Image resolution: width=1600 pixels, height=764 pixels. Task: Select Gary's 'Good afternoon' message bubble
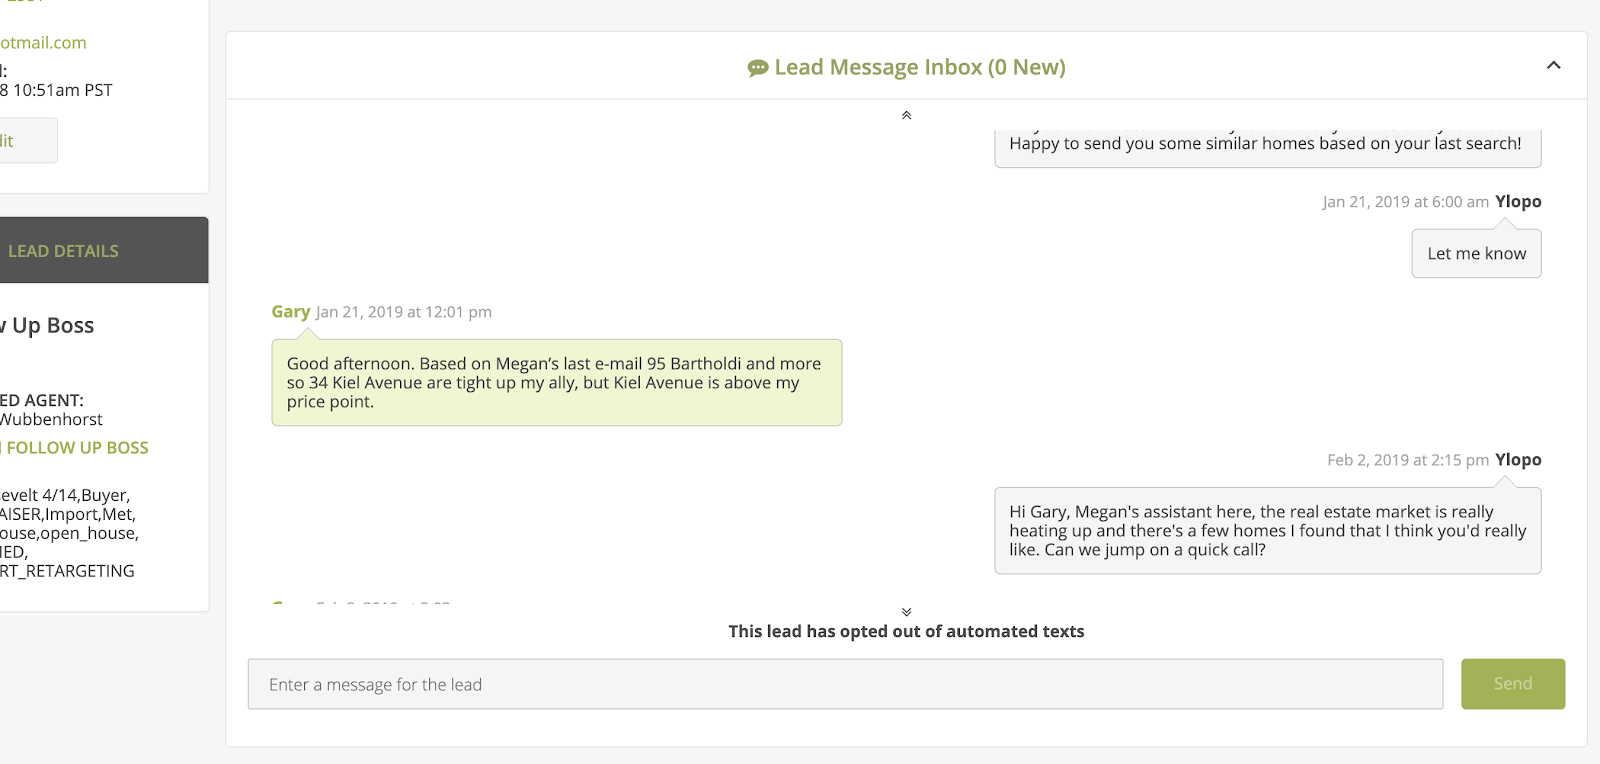point(556,383)
